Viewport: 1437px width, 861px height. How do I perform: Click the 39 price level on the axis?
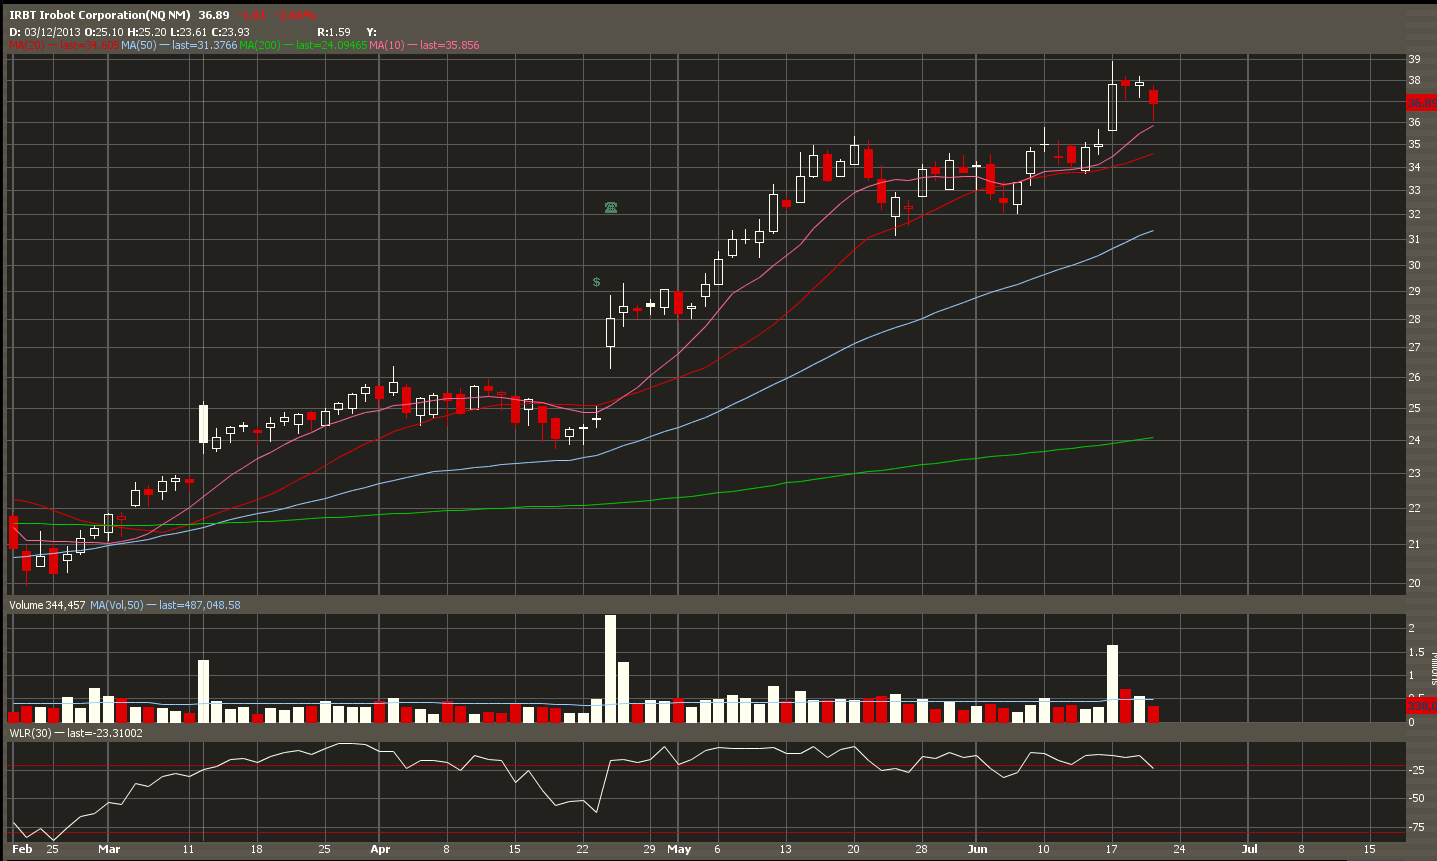1415,59
